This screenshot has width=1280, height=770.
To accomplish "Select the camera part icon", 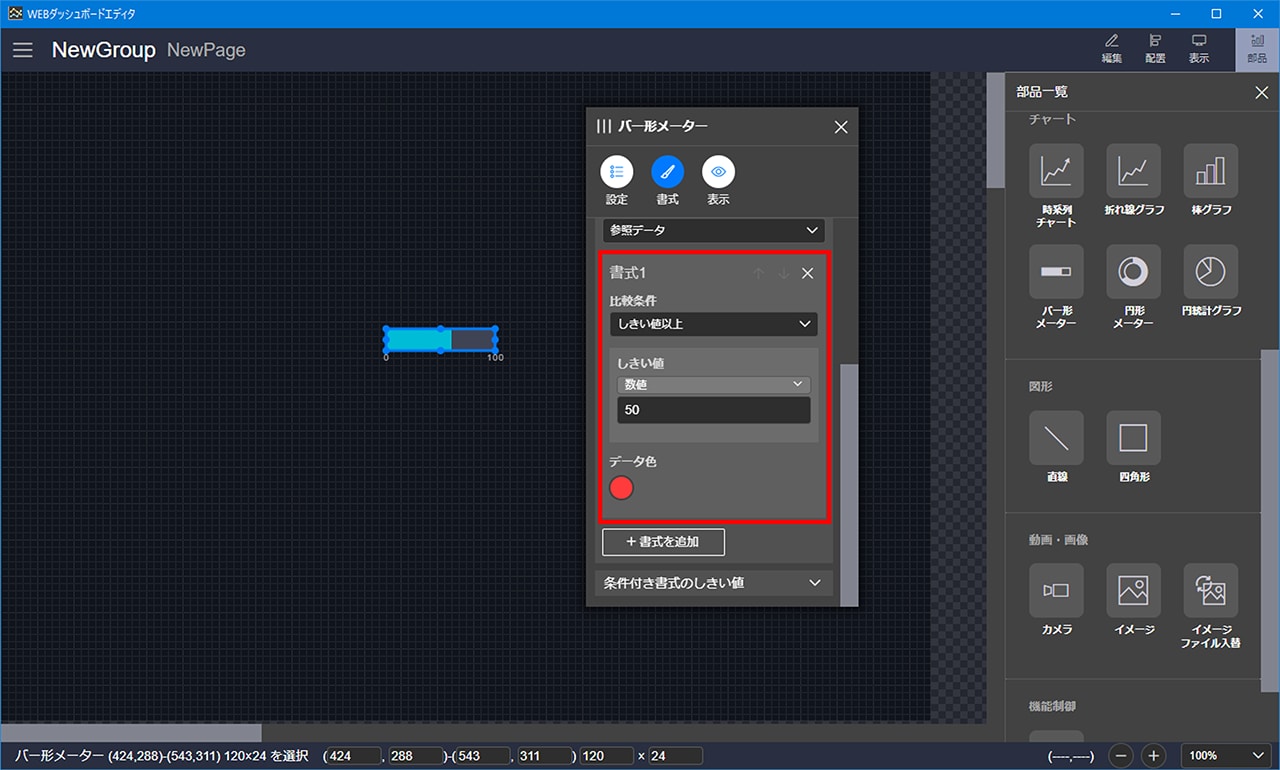I will coord(1056,590).
